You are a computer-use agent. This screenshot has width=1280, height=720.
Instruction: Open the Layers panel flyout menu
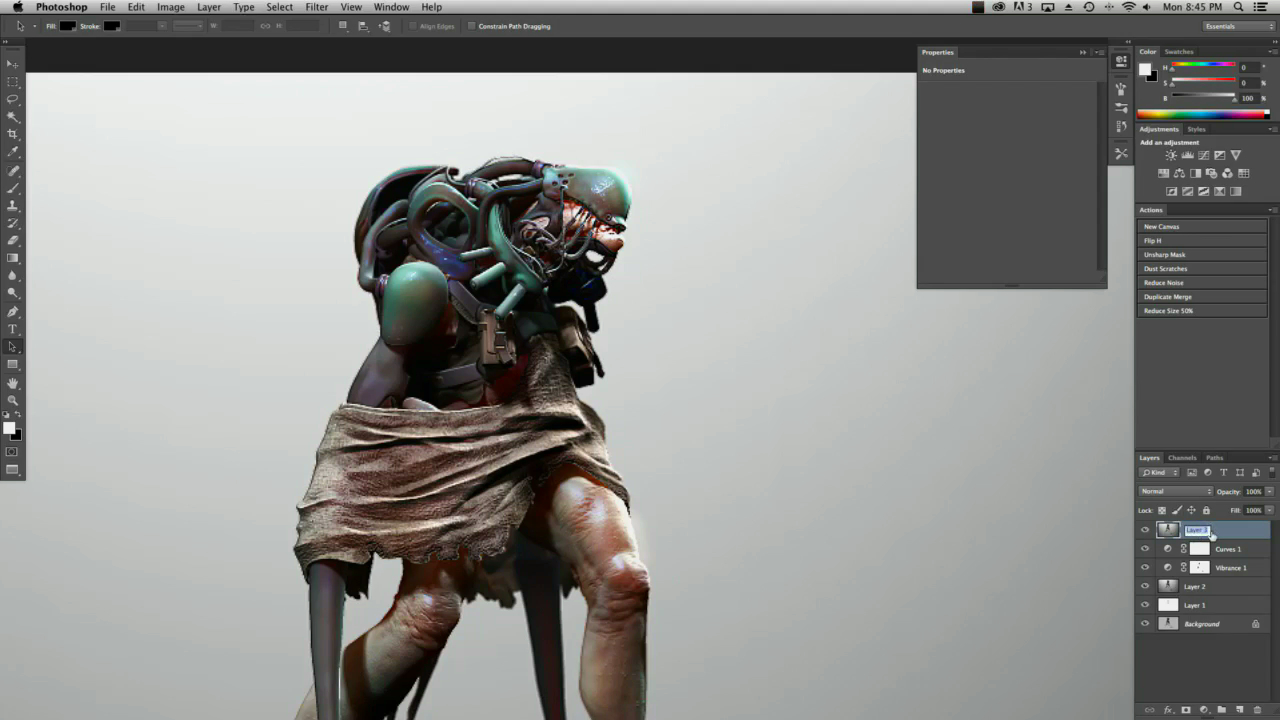(1272, 458)
